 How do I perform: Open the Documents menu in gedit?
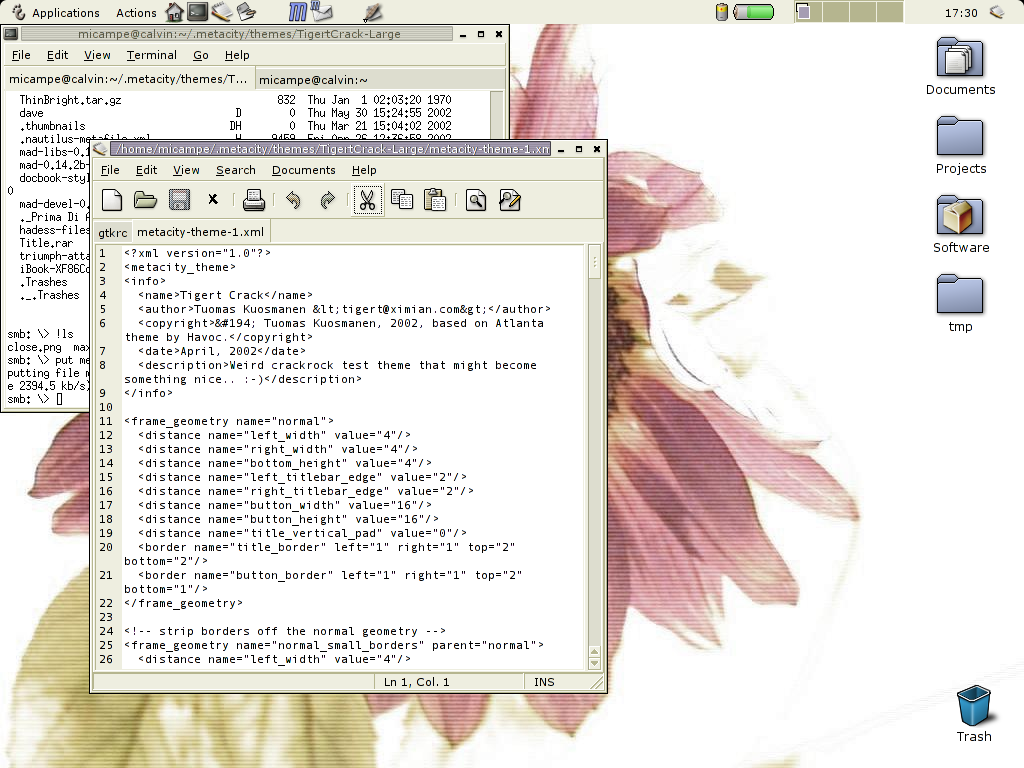pyautogui.click(x=303, y=170)
